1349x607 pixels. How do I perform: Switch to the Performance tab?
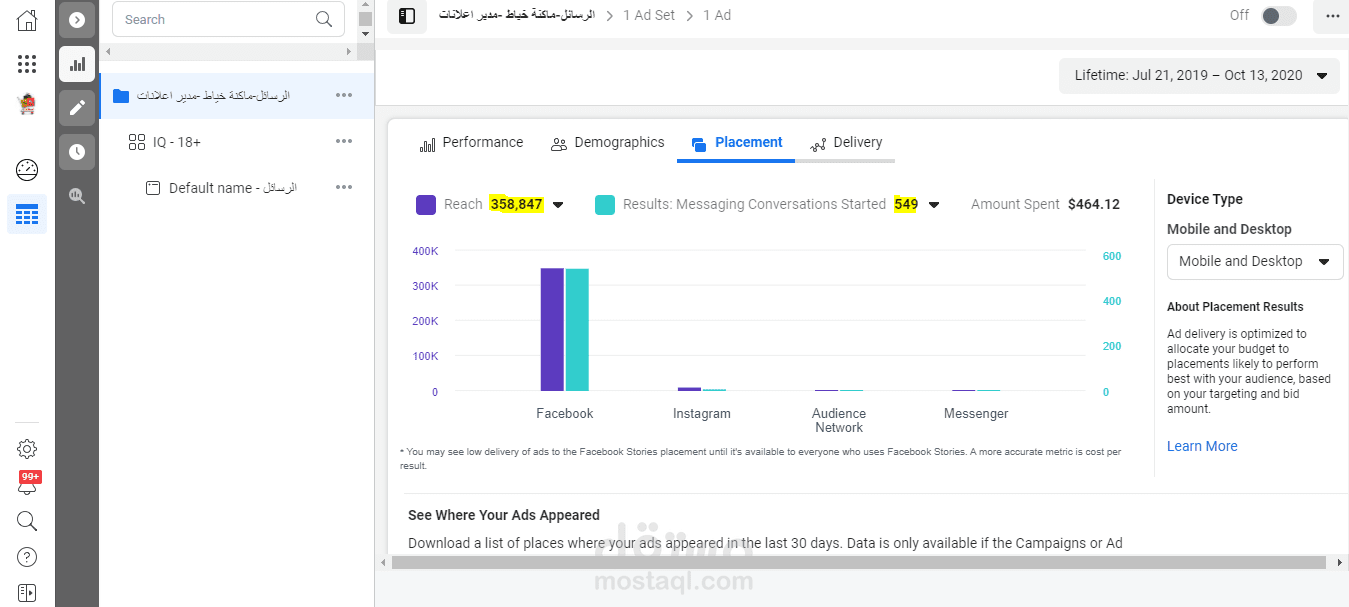[471, 143]
